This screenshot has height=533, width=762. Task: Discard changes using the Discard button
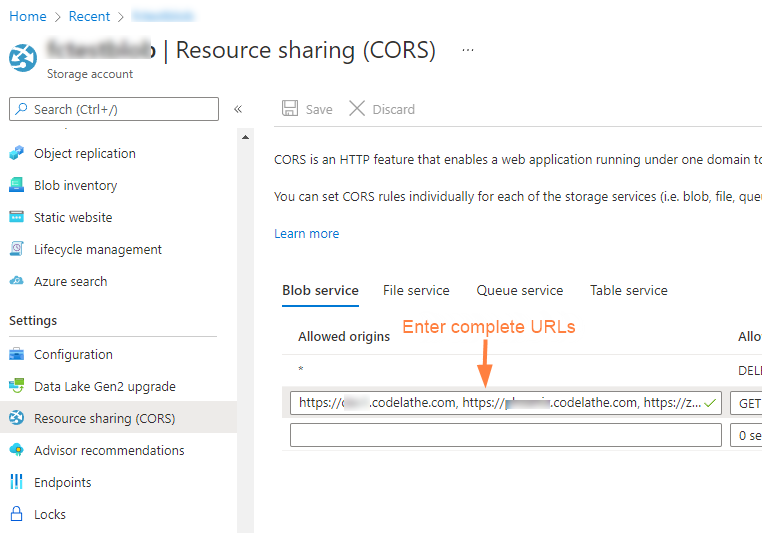(381, 109)
